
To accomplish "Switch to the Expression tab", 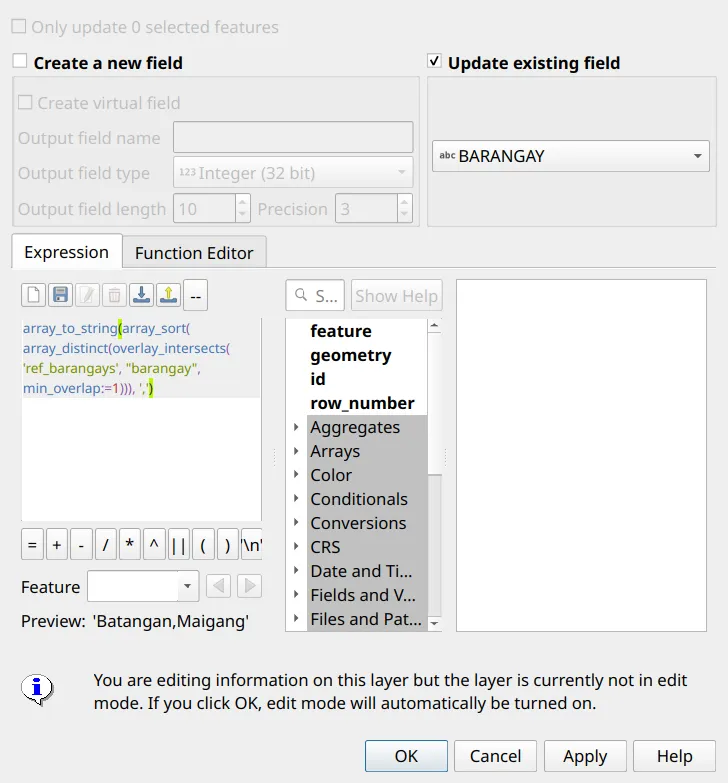I will [67, 252].
